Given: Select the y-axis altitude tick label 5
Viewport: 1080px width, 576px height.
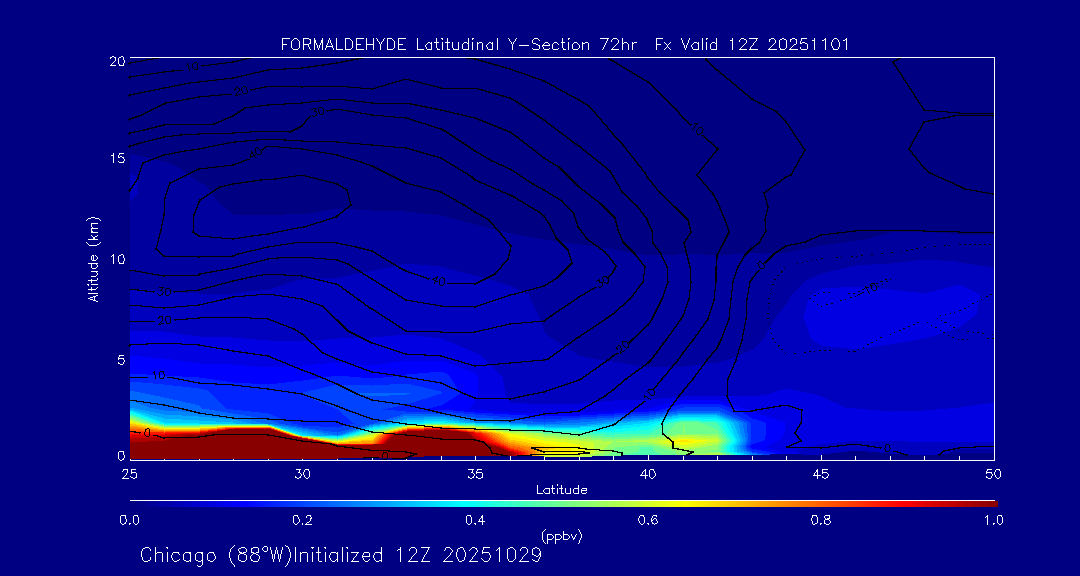Looking at the screenshot, I should coord(120,360).
